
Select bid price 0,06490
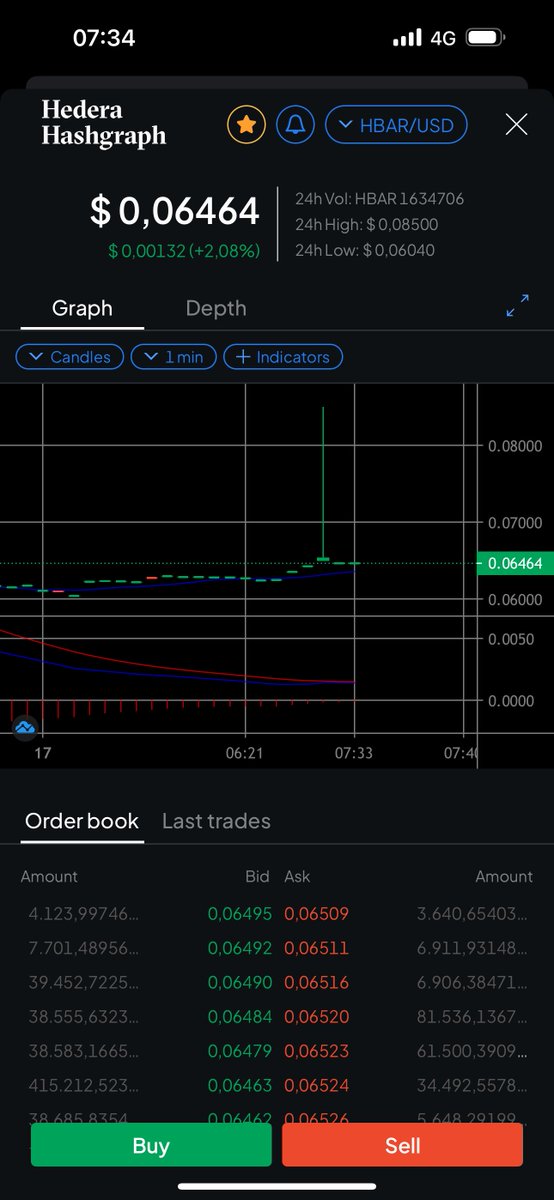239,982
